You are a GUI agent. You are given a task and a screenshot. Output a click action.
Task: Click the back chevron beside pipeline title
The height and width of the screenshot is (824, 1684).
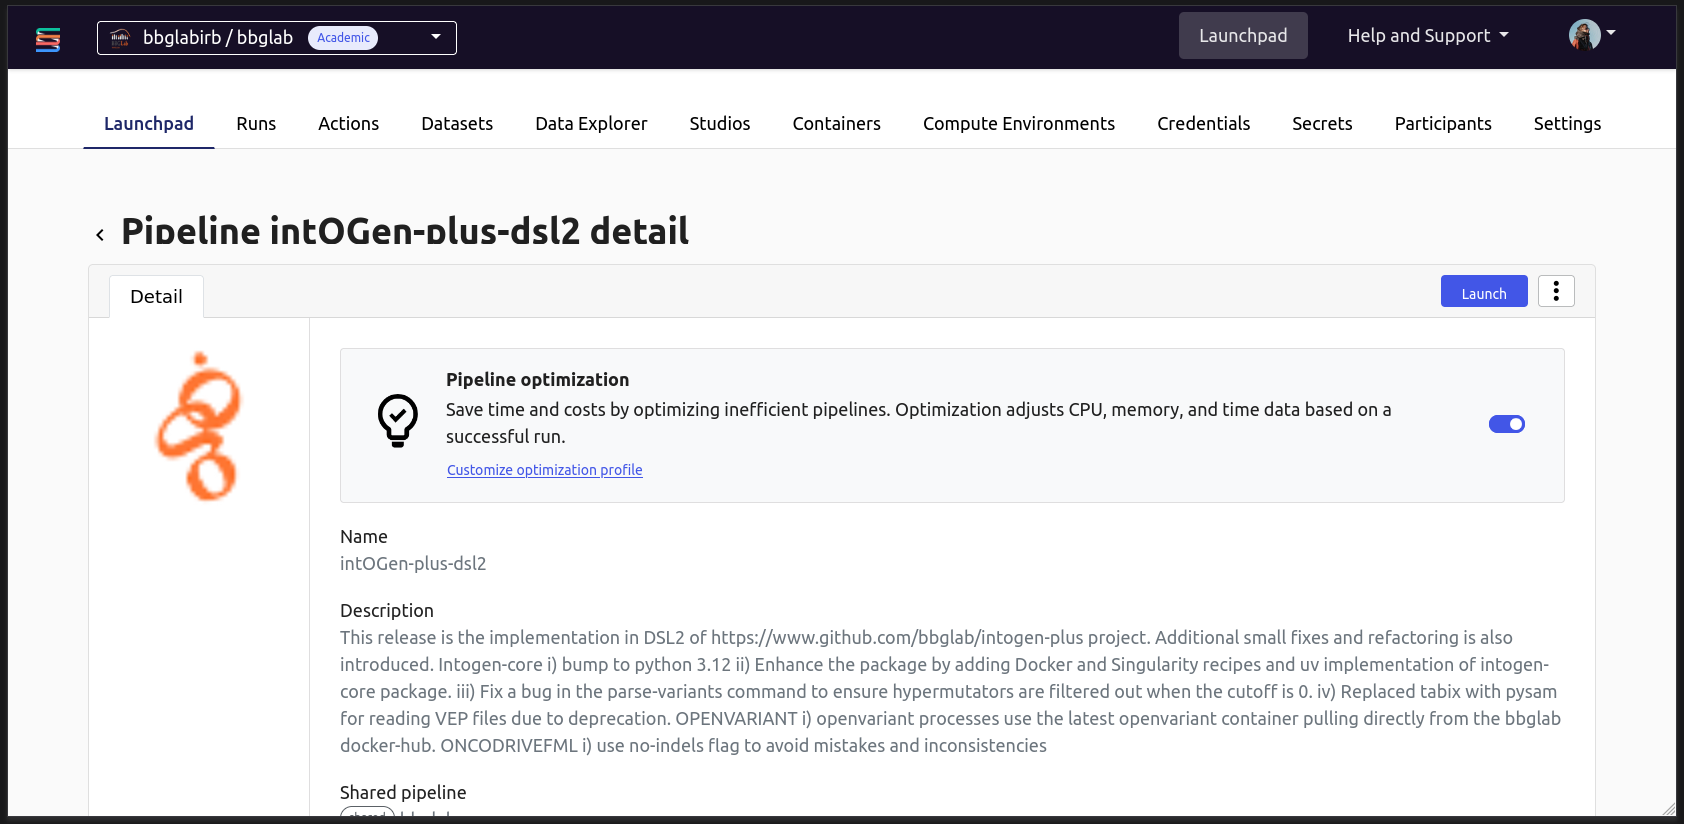click(100, 235)
